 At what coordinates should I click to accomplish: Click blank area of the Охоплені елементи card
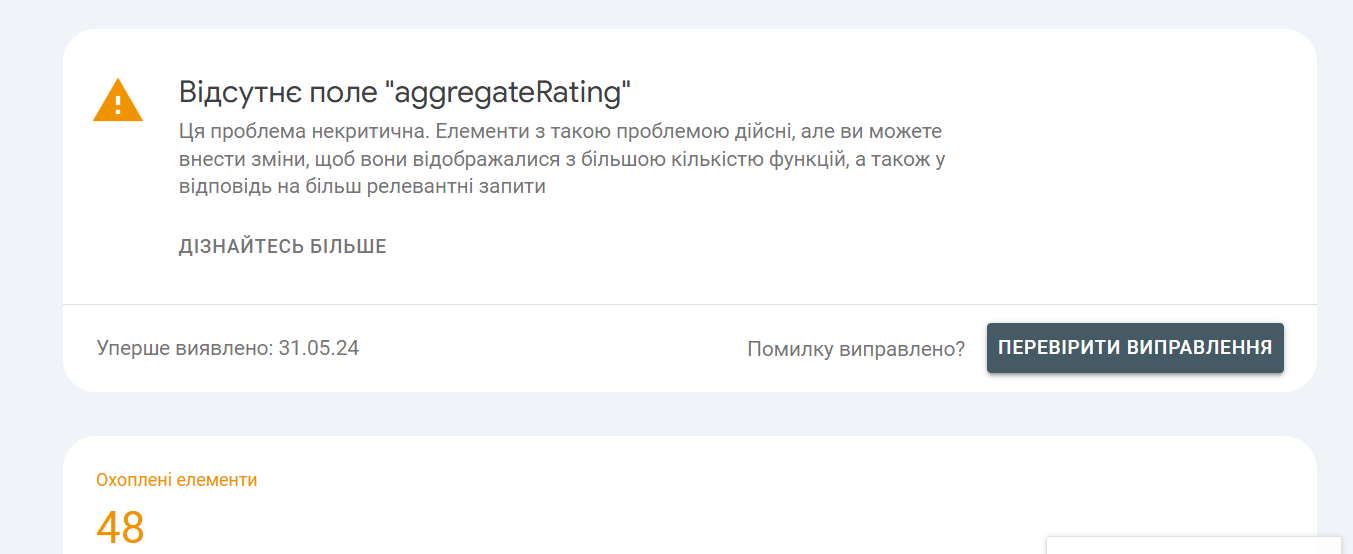(650, 500)
